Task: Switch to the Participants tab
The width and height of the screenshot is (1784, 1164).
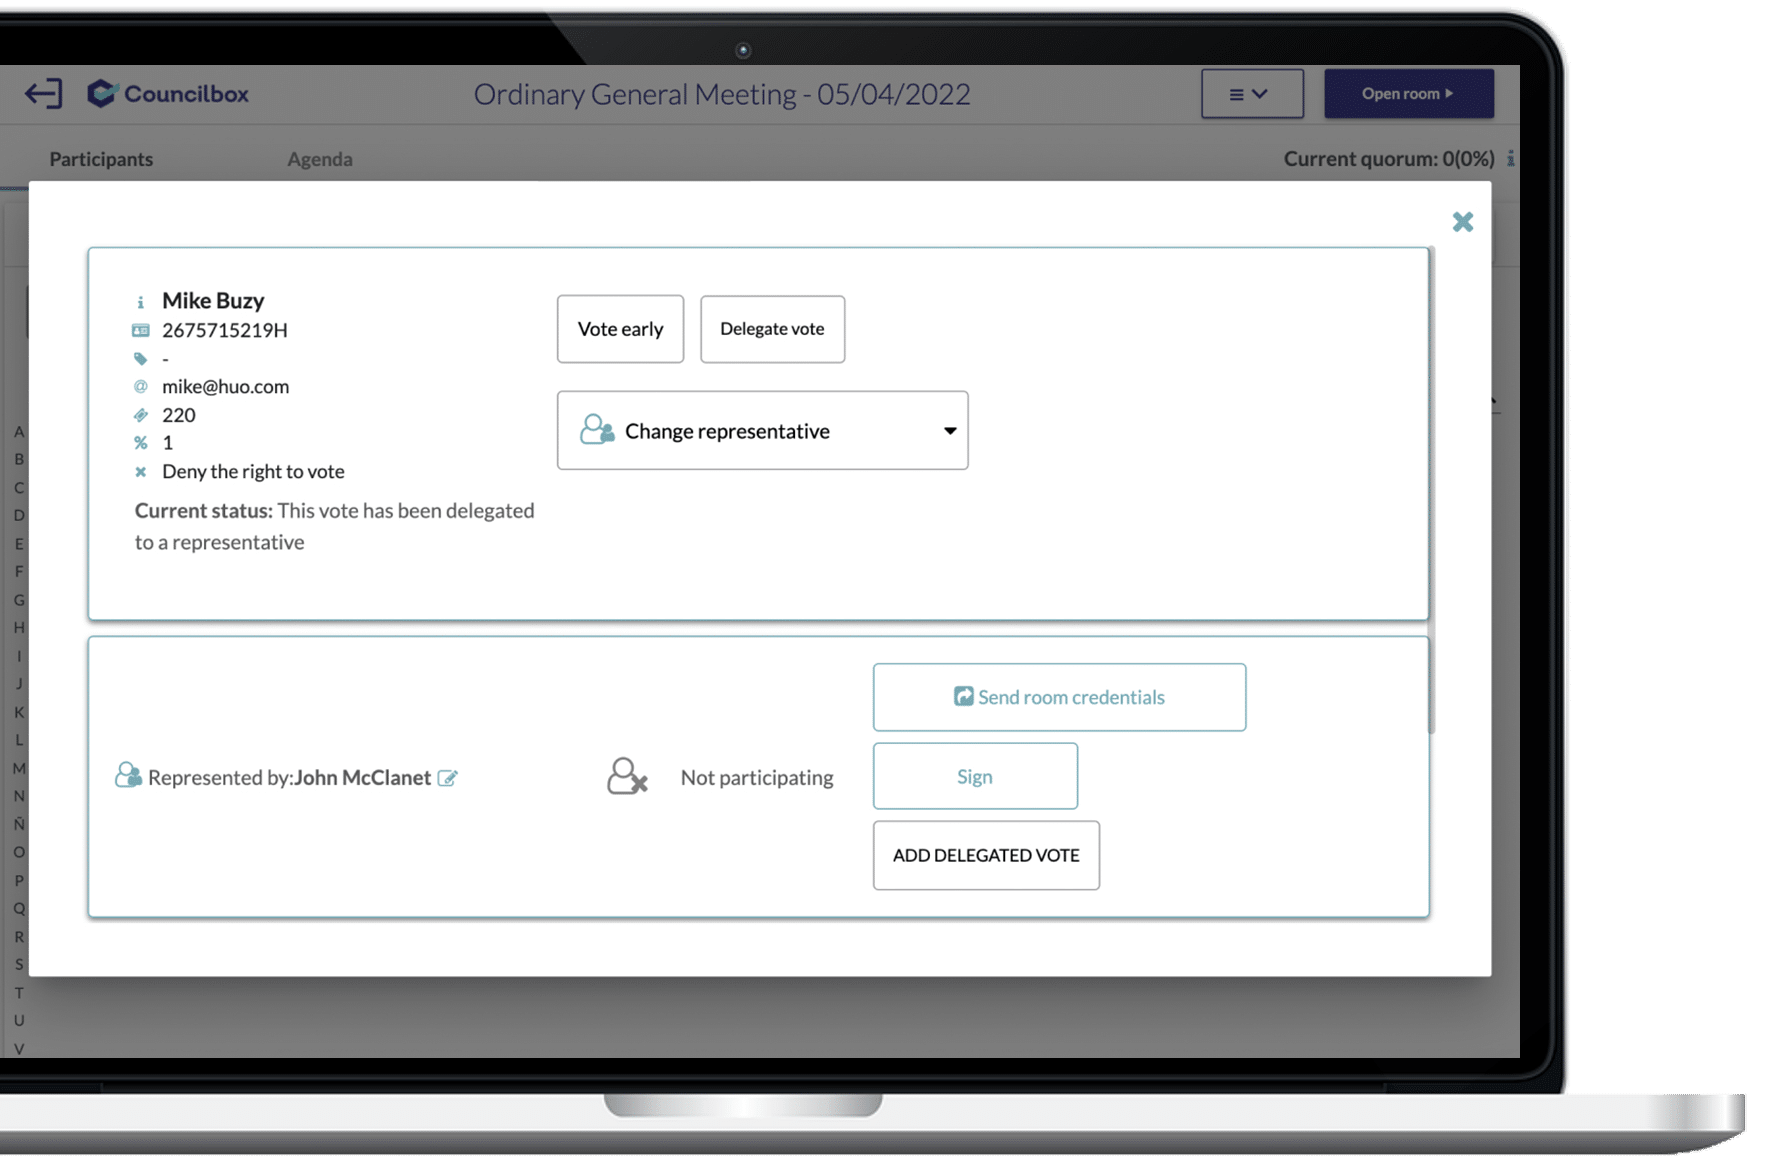Action: pyautogui.click(x=101, y=159)
